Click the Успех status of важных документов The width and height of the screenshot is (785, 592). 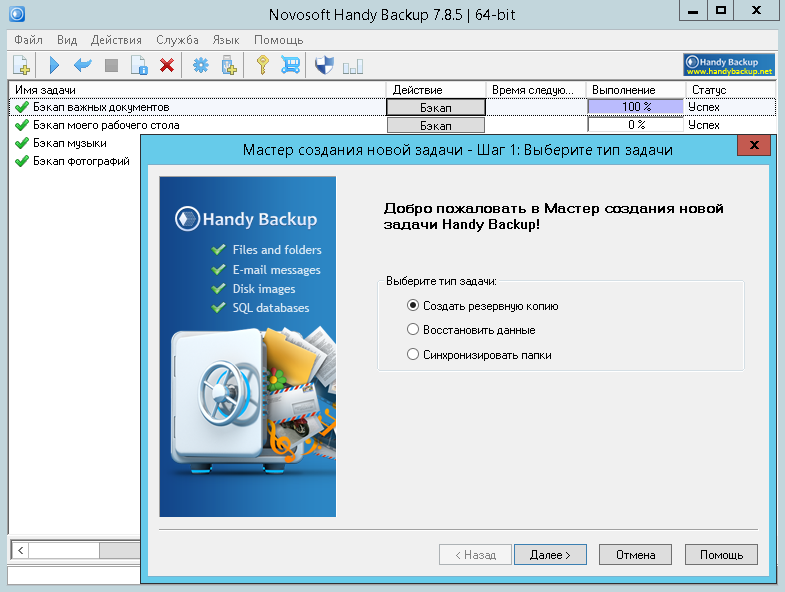tap(704, 107)
